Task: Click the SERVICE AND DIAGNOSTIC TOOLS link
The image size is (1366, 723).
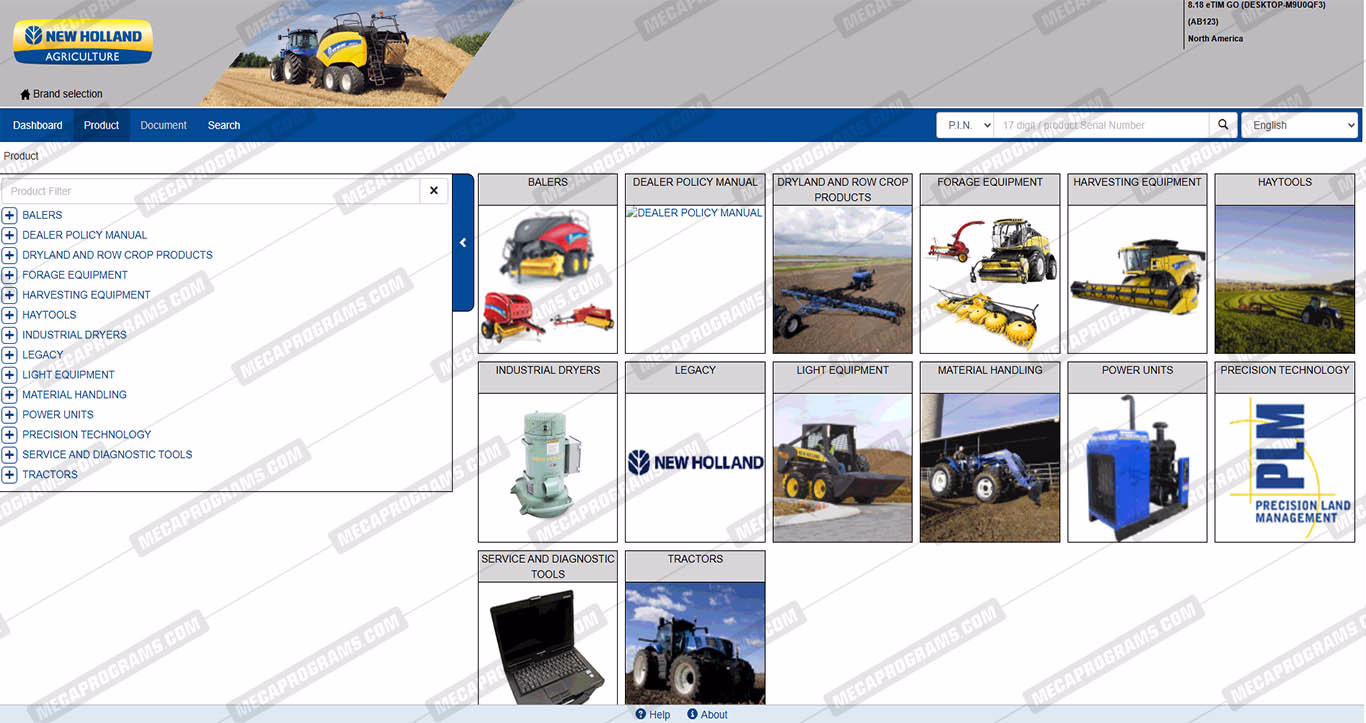Action: (x=107, y=454)
